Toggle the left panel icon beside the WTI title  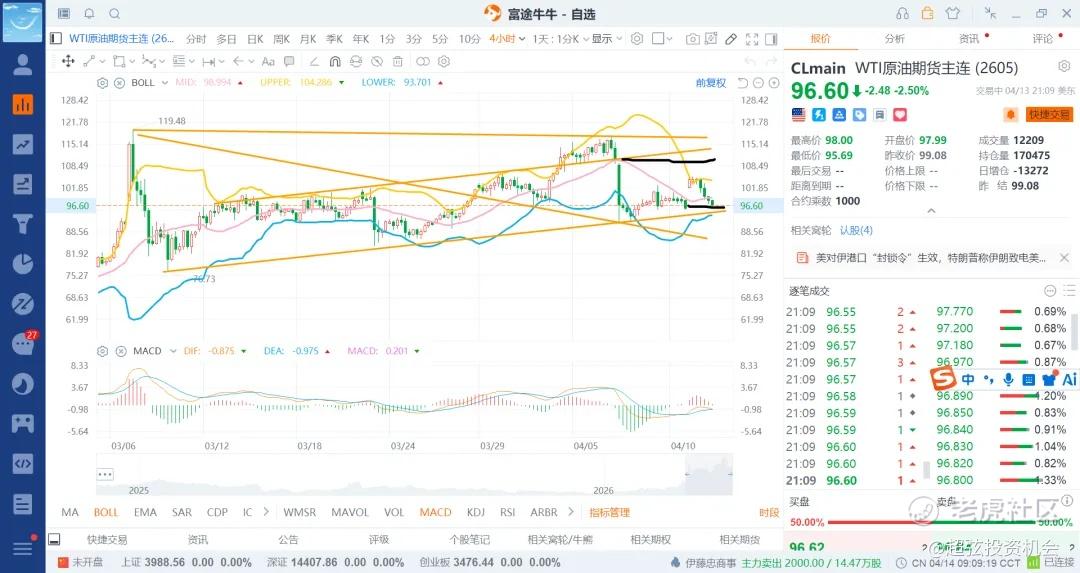pyautogui.click(x=56, y=39)
